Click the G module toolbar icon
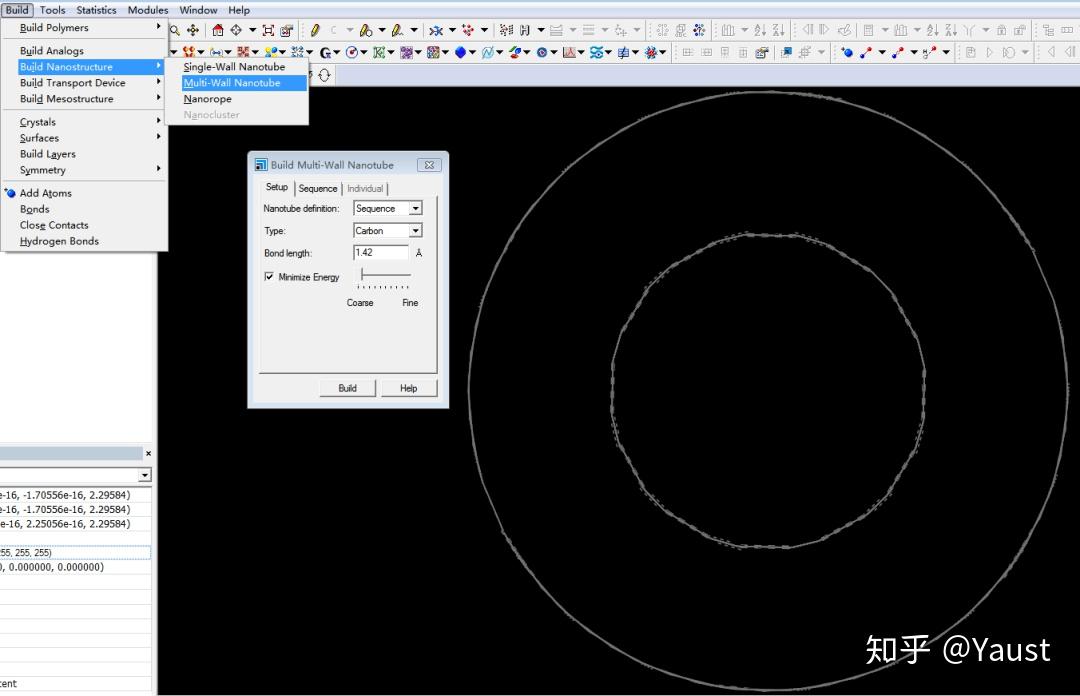 325,52
